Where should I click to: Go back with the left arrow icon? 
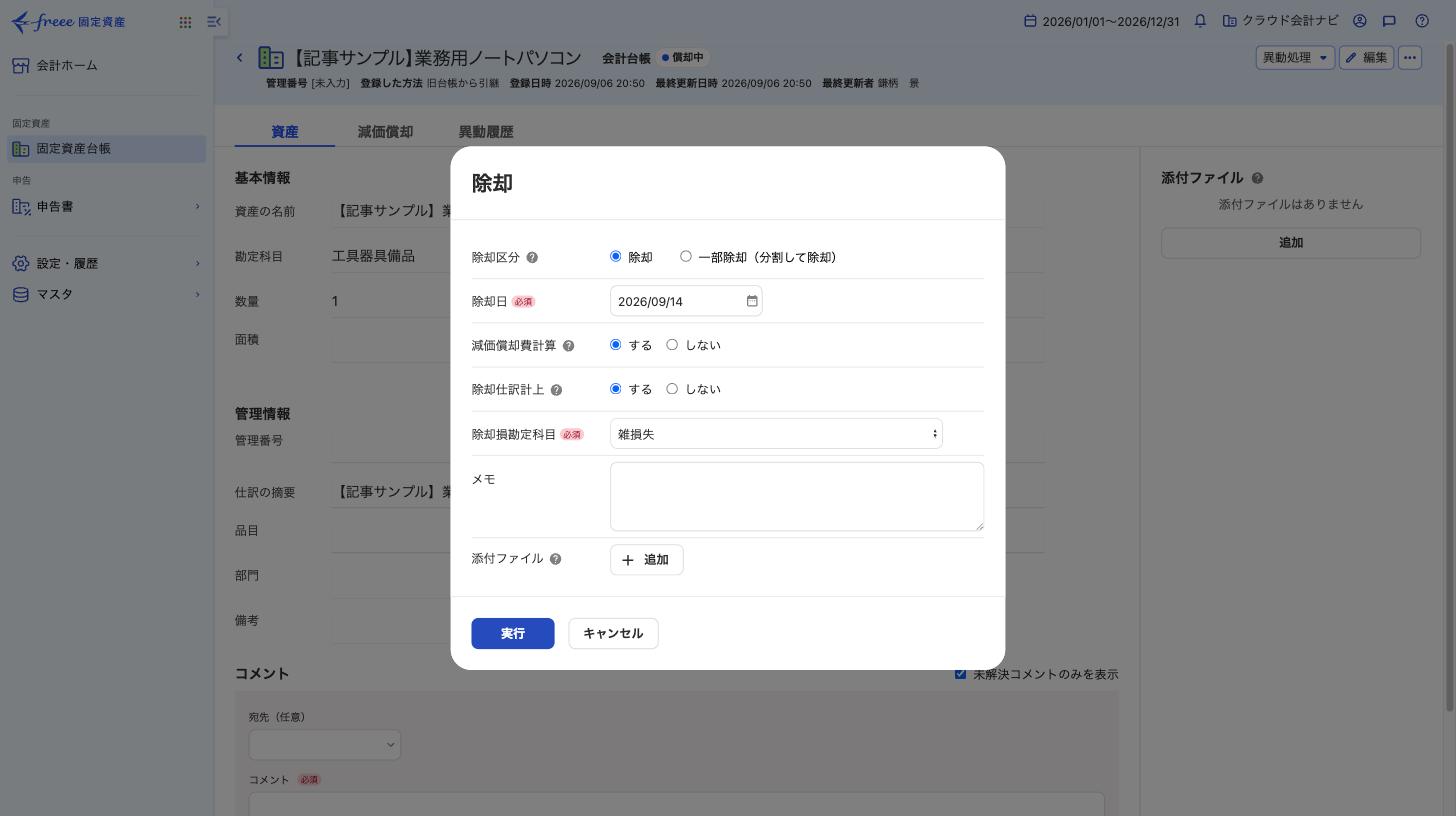(x=240, y=58)
